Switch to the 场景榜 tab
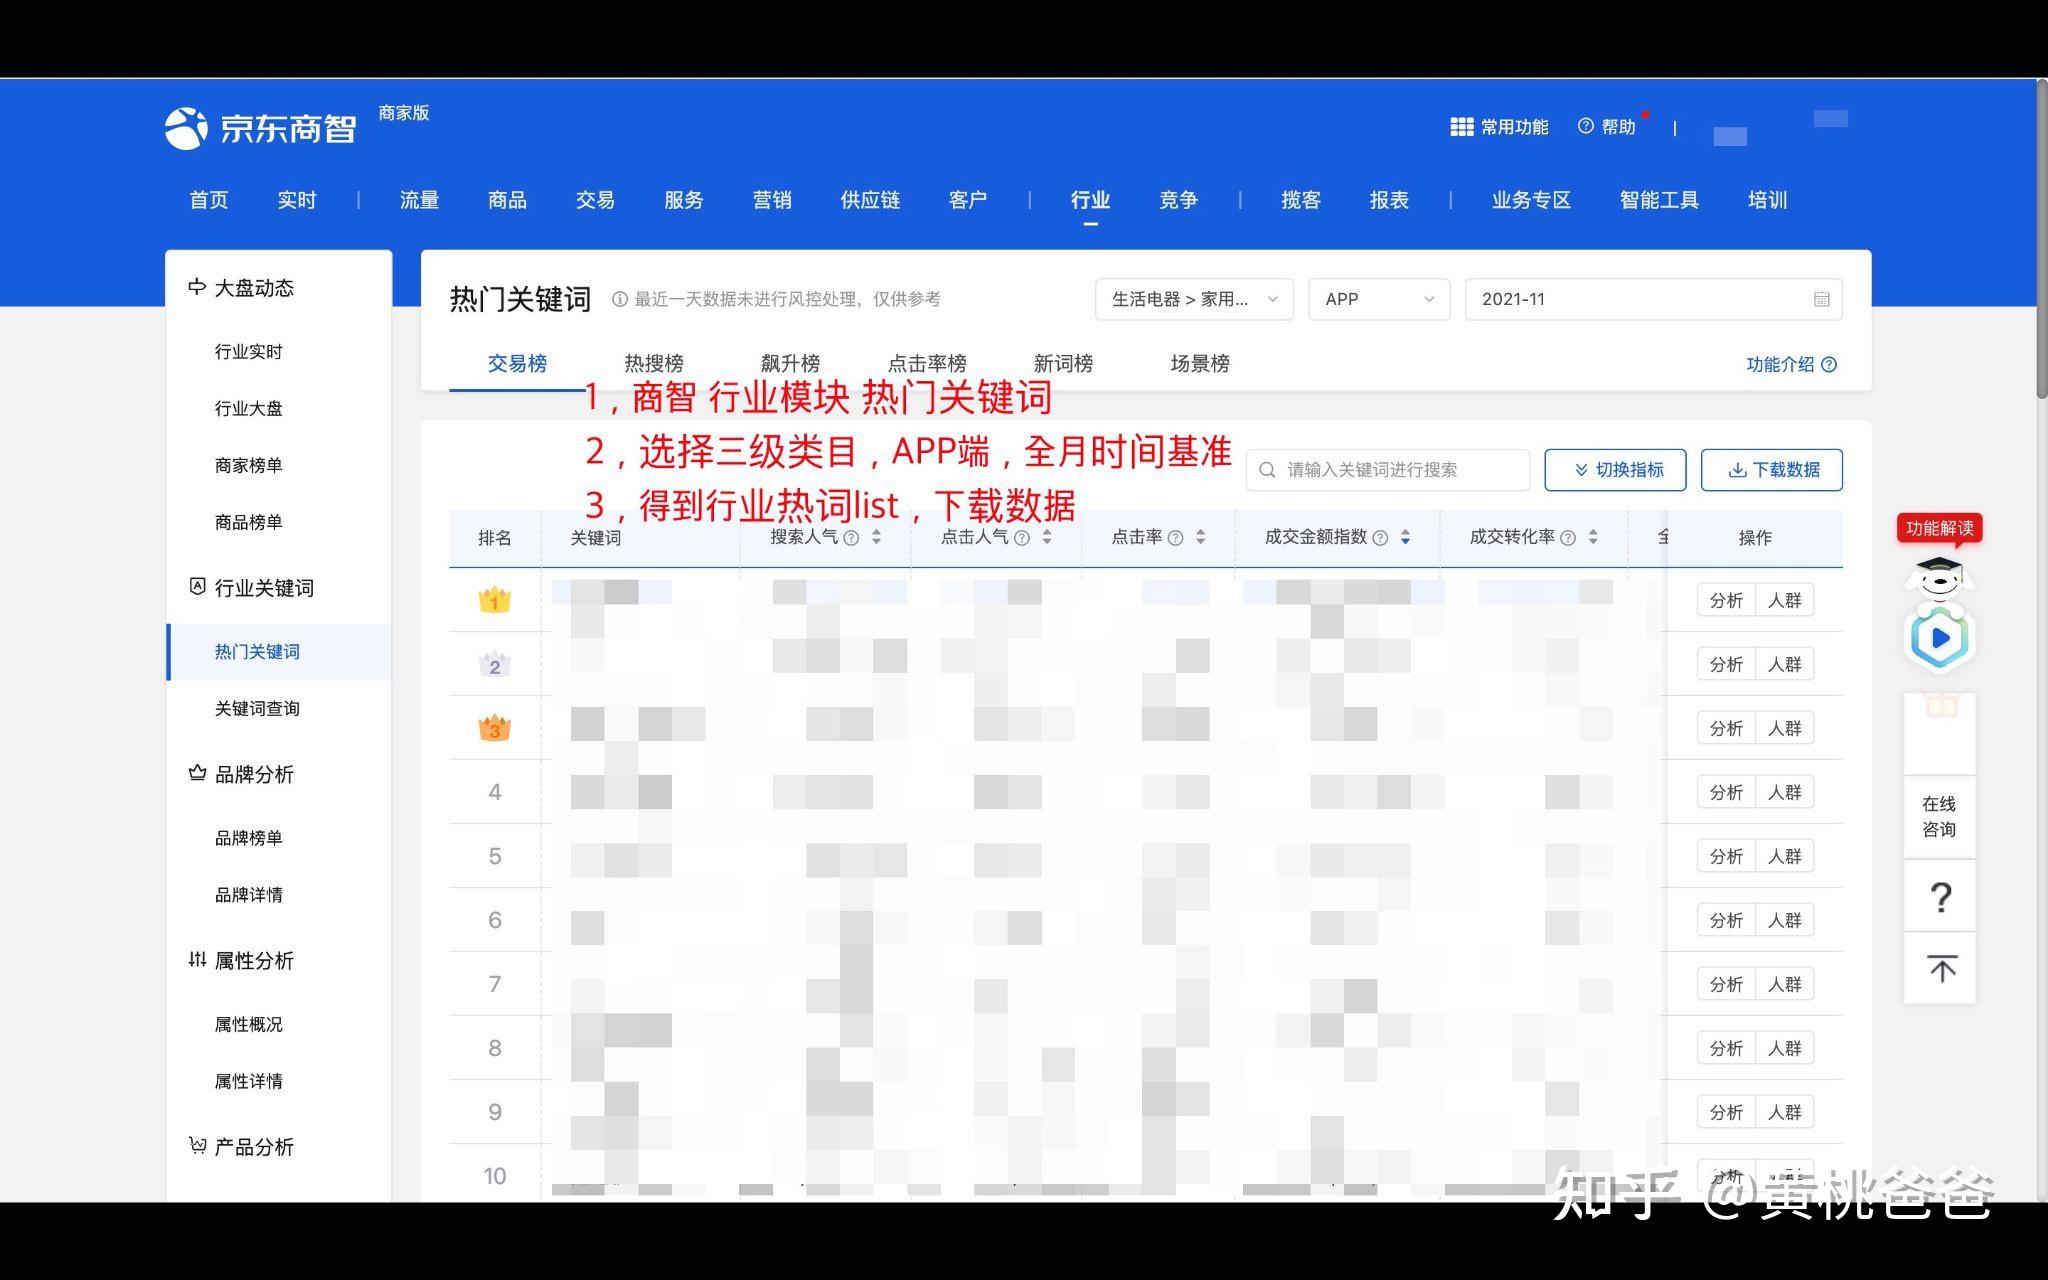 1200,364
